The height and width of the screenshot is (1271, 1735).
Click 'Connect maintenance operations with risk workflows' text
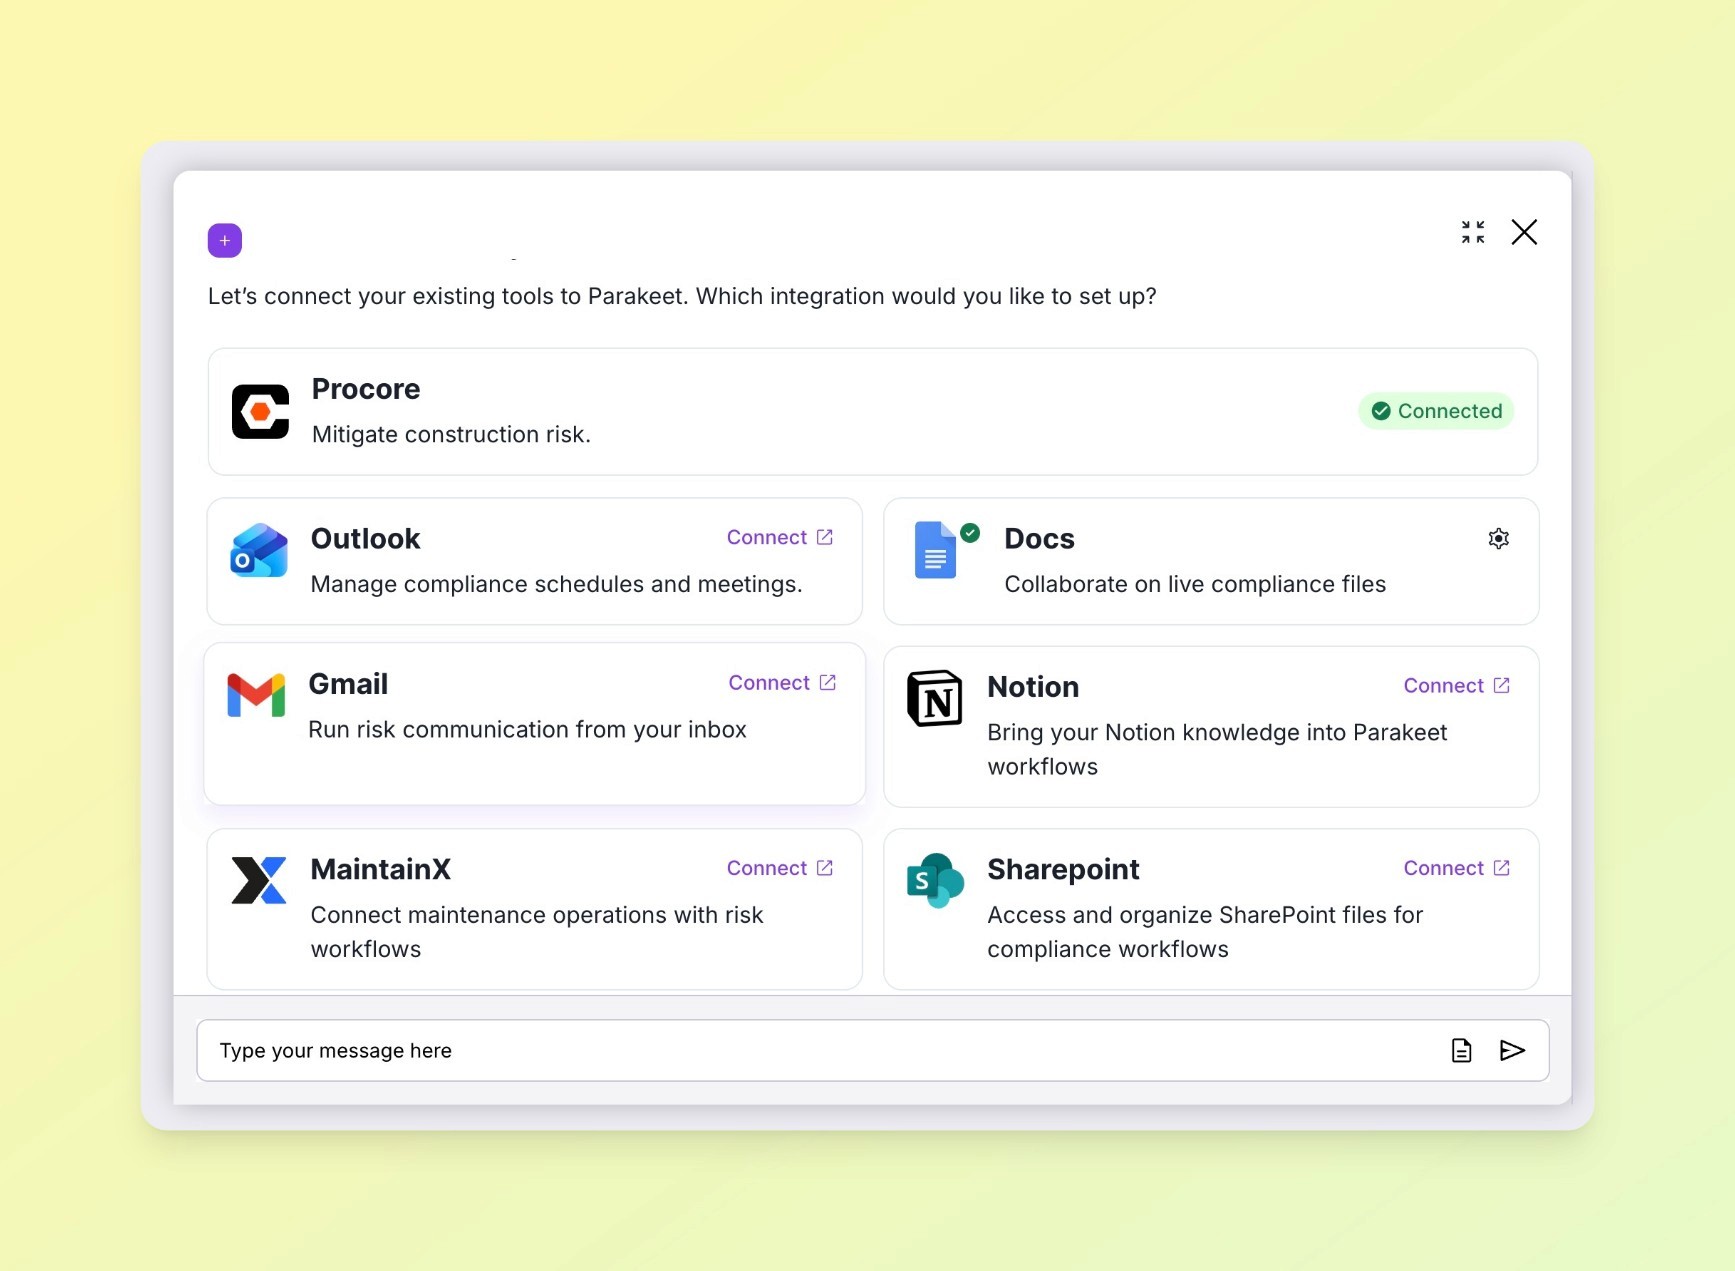(x=537, y=932)
